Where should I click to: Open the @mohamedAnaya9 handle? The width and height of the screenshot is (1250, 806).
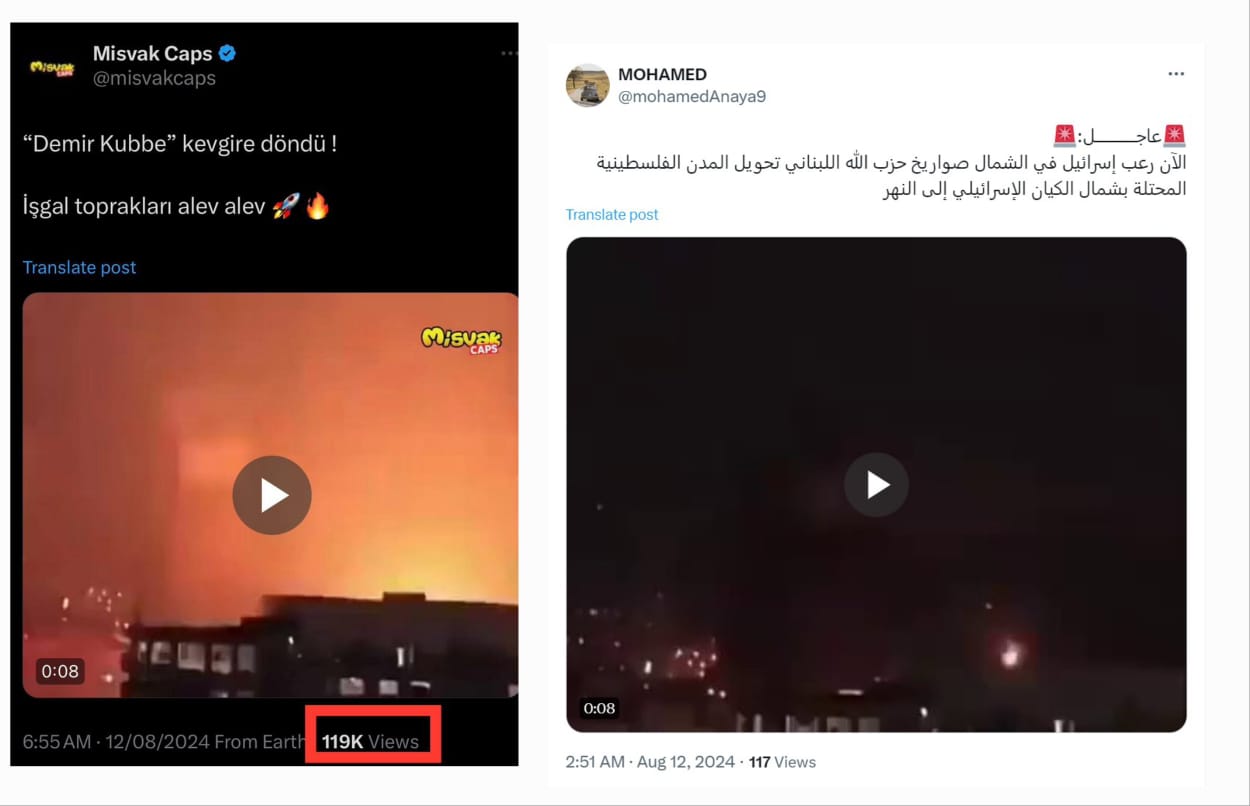(x=692, y=96)
